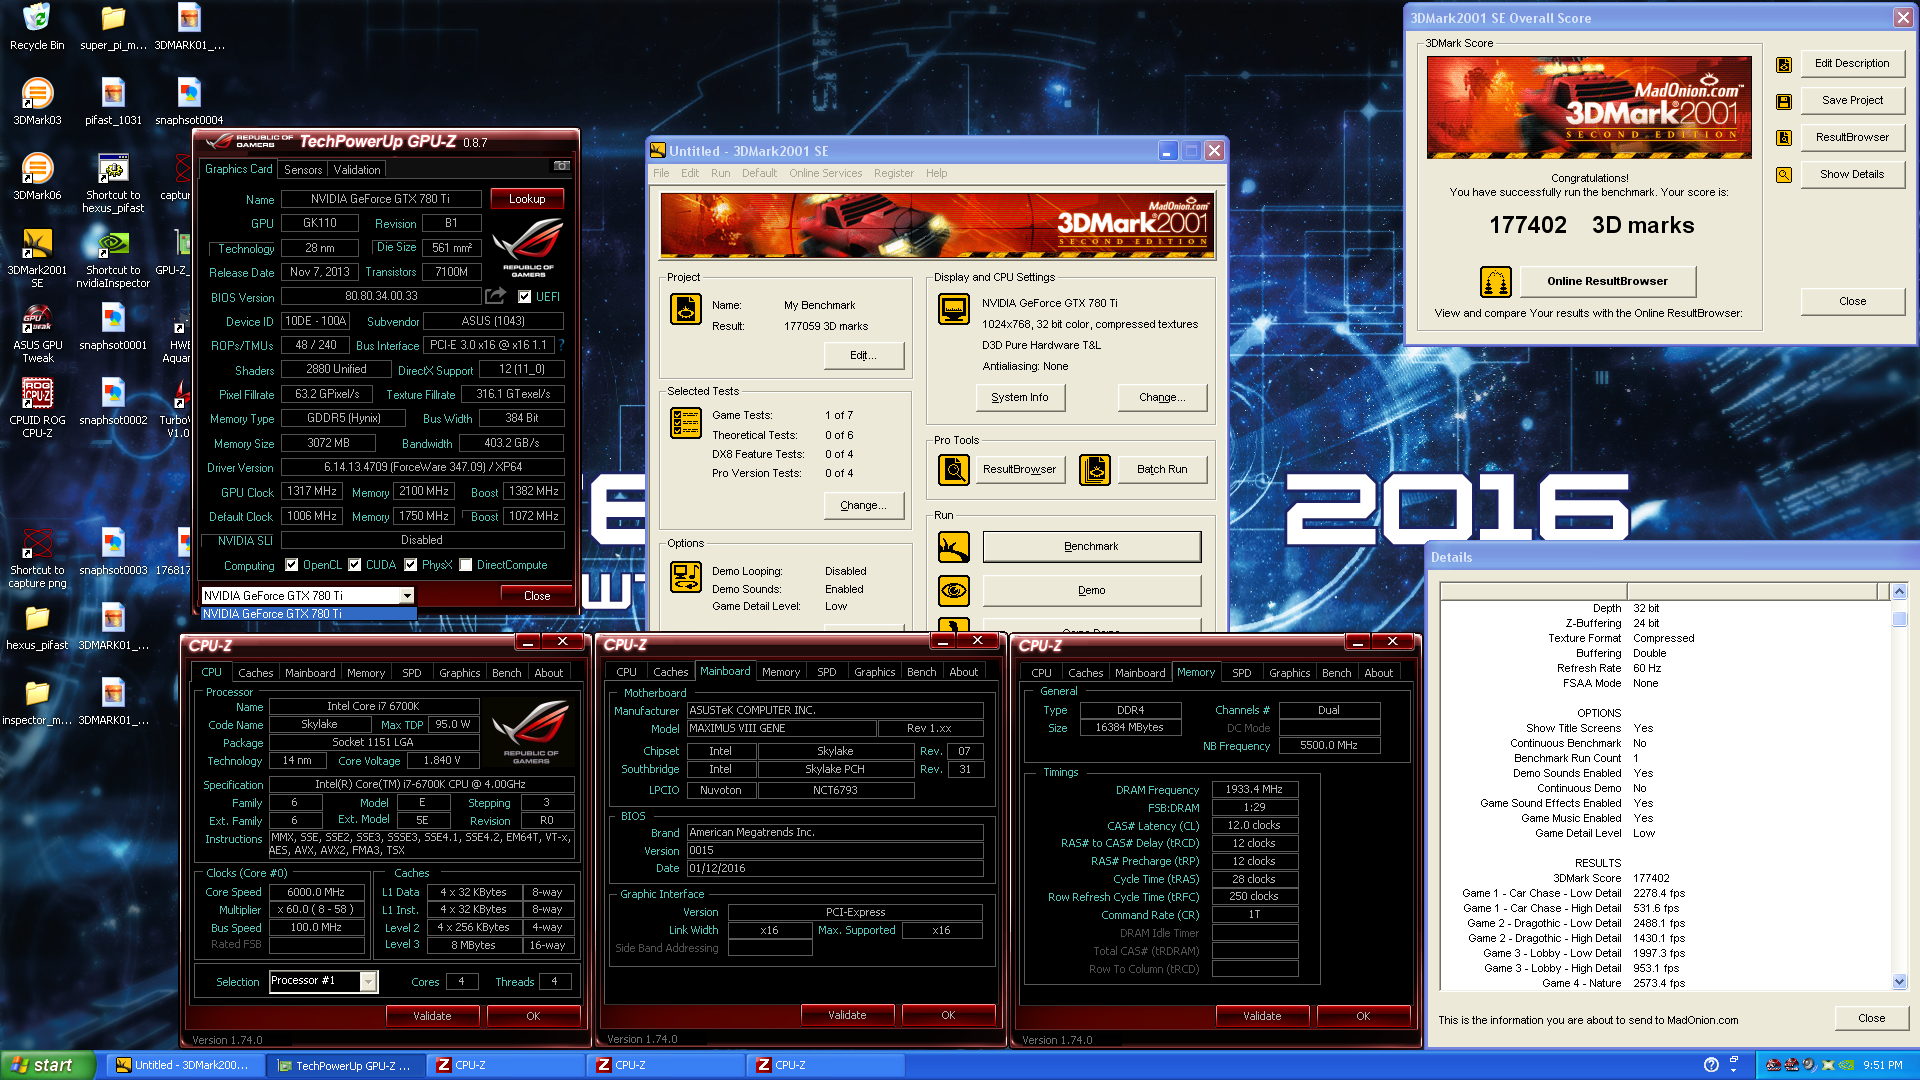This screenshot has height=1080, width=1920.
Task: Switch to the Validation tab in GPU-Z
Action: [357, 170]
